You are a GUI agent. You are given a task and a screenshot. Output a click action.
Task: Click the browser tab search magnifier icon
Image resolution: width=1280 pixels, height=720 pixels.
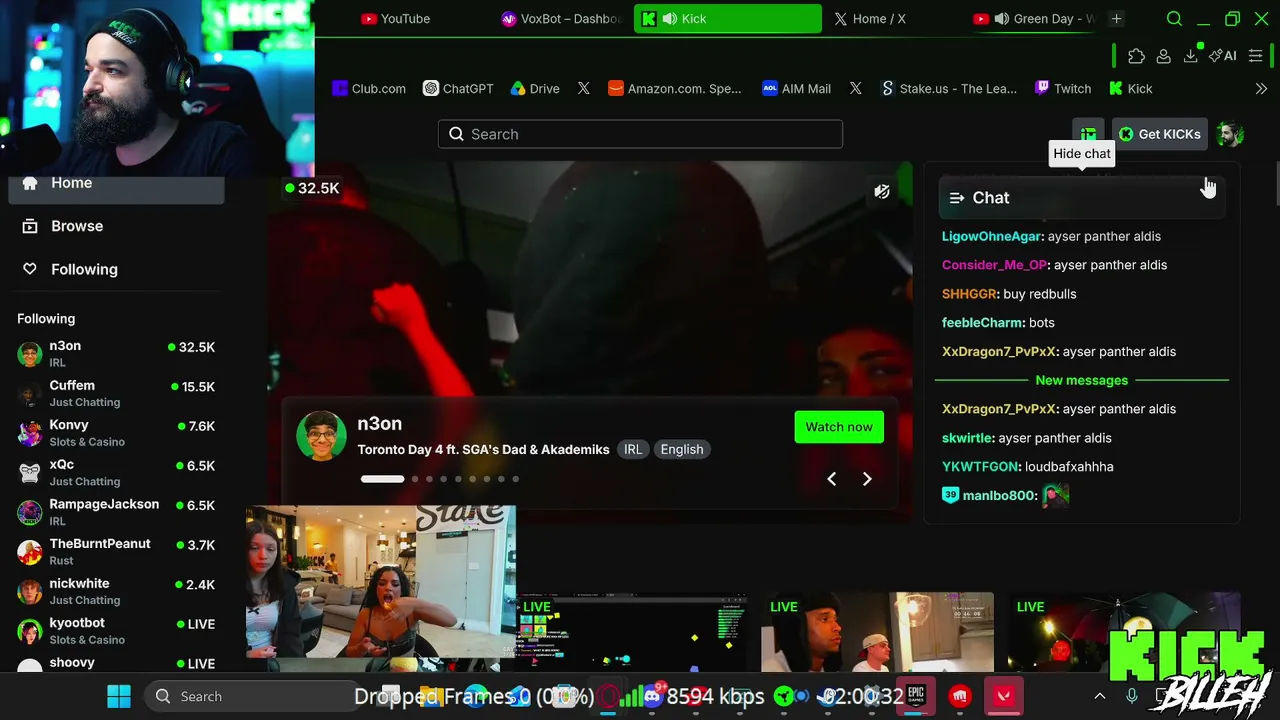click(x=1174, y=19)
